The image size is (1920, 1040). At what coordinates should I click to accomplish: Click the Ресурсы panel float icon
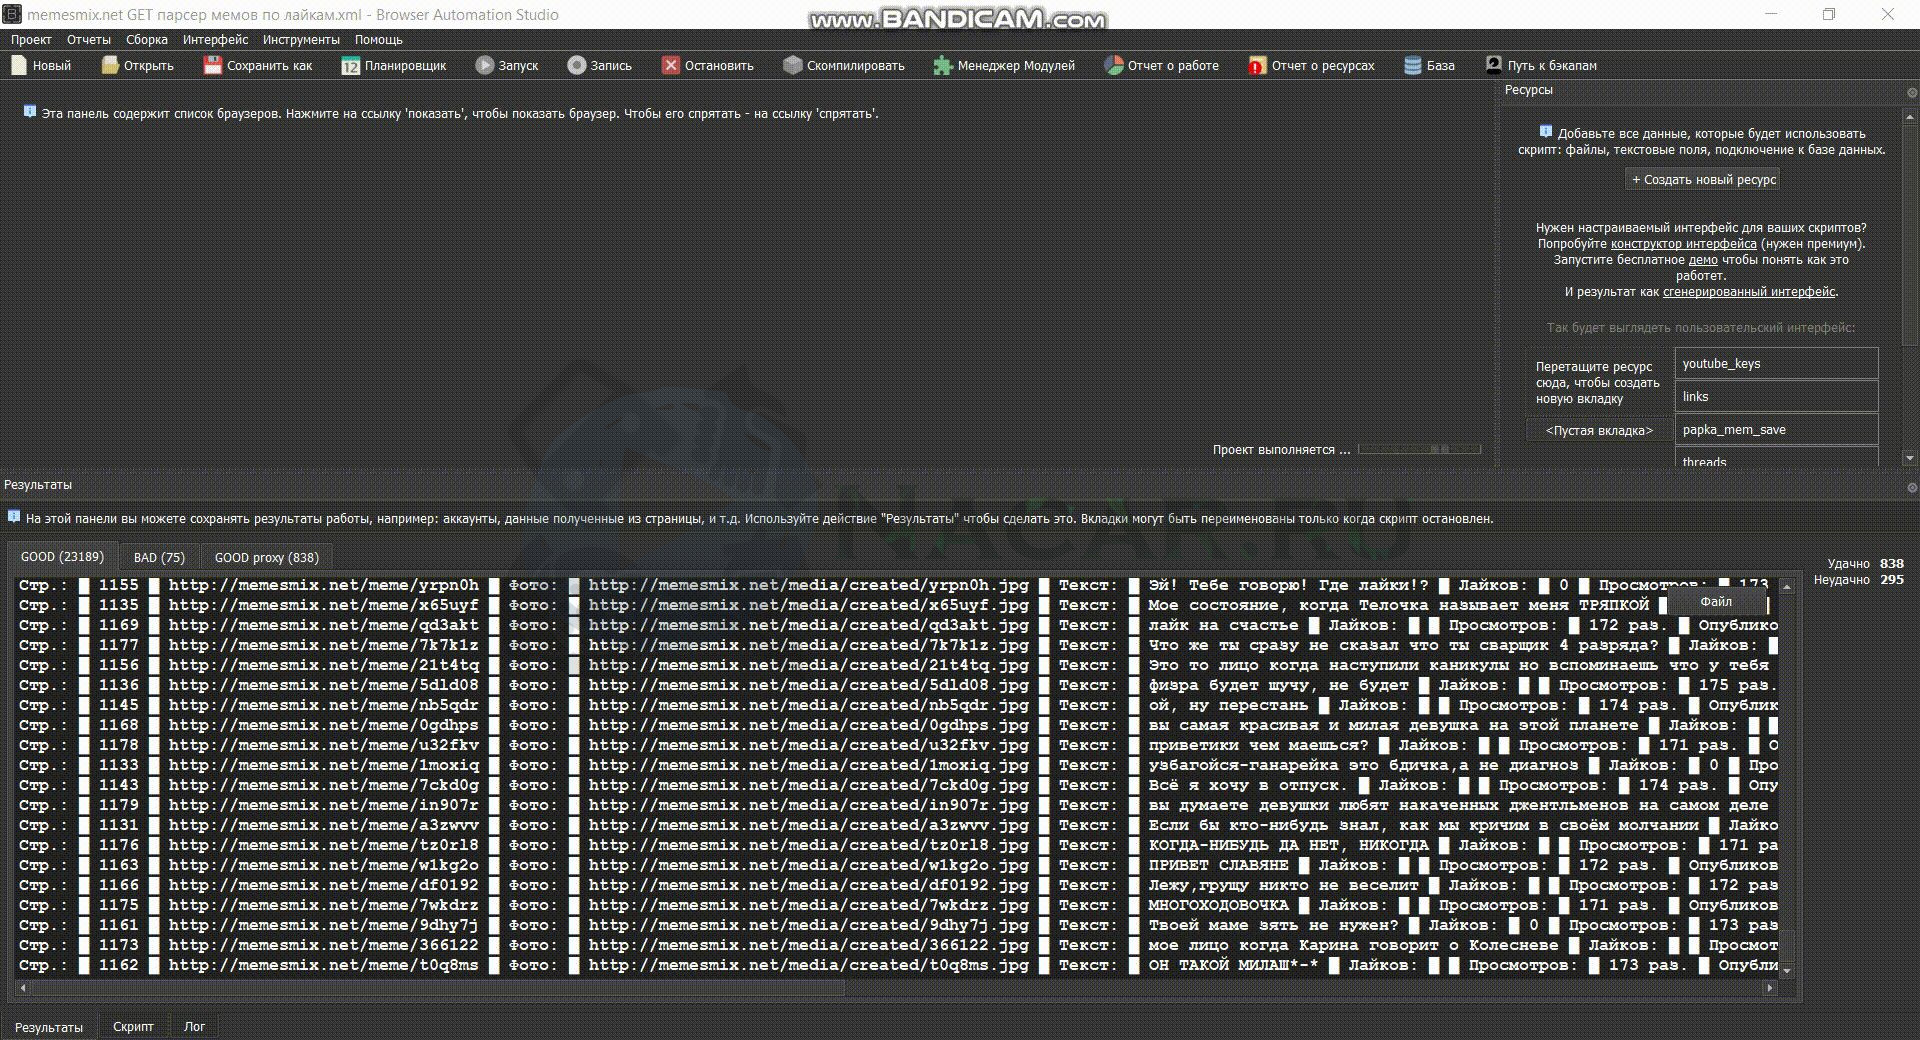click(1912, 93)
